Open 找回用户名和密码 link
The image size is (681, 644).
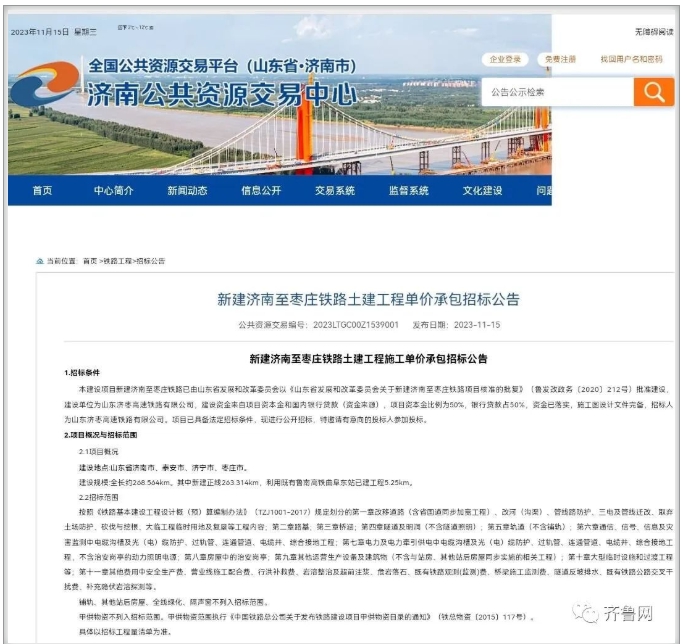(631, 59)
